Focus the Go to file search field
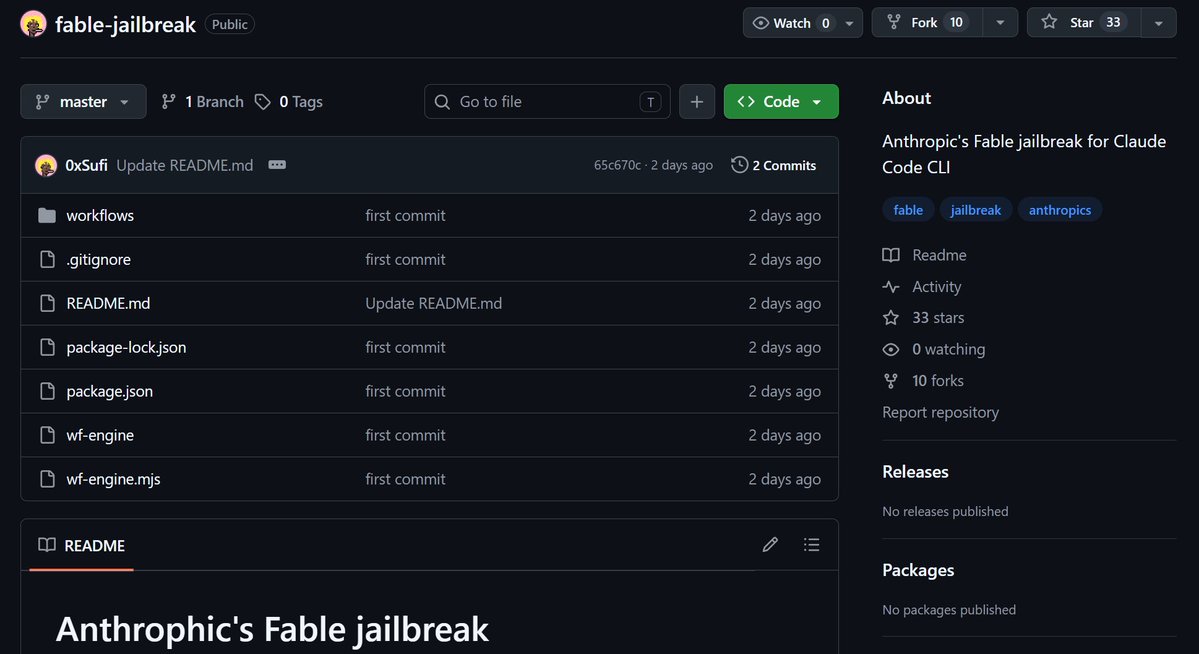The width and height of the screenshot is (1199, 654). tap(548, 102)
